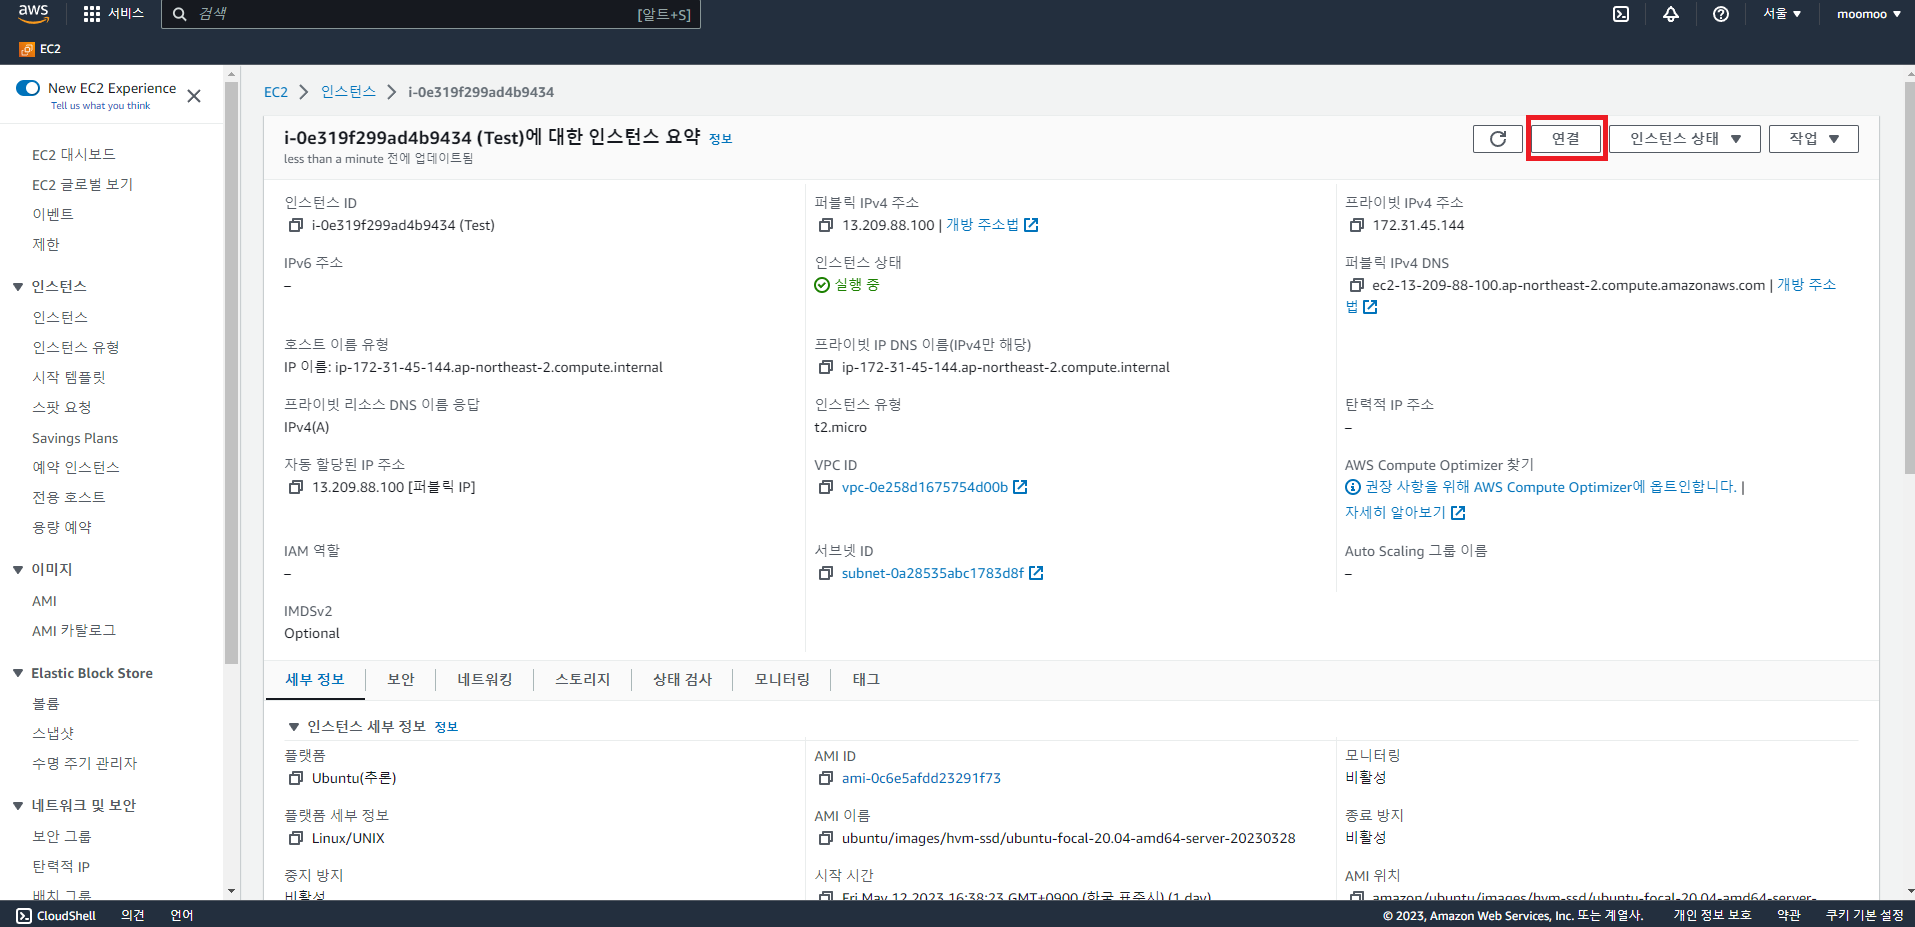This screenshot has width=1915, height=927.
Task: Open Savings Plans in sidebar
Action: [x=75, y=438]
